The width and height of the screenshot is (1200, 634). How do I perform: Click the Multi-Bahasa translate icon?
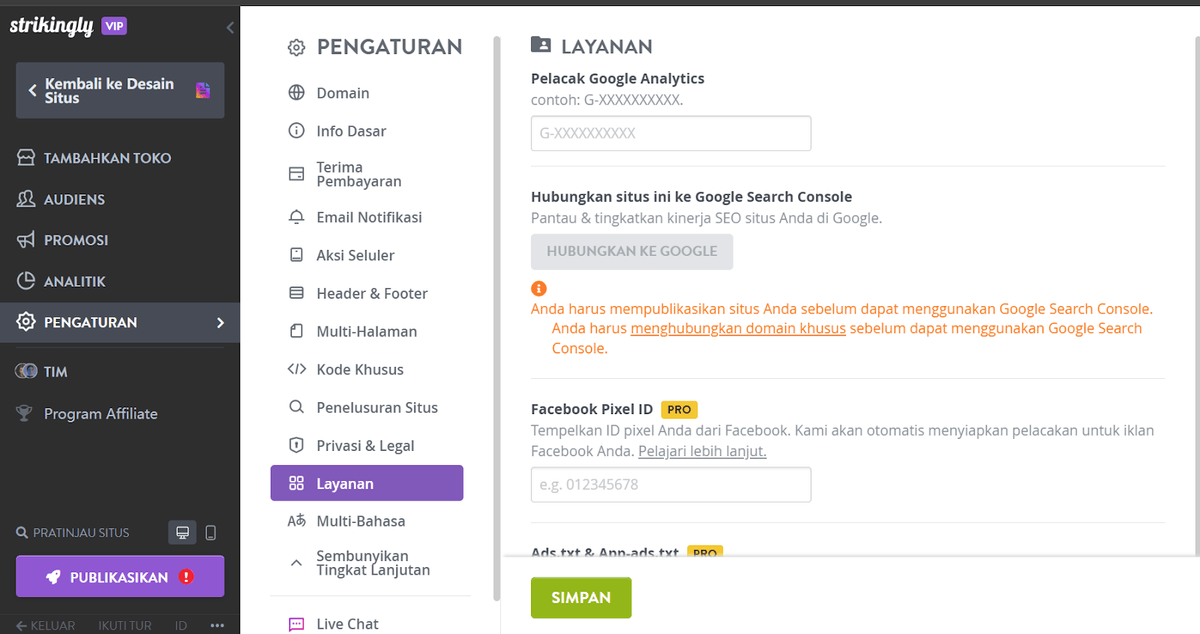(x=296, y=521)
